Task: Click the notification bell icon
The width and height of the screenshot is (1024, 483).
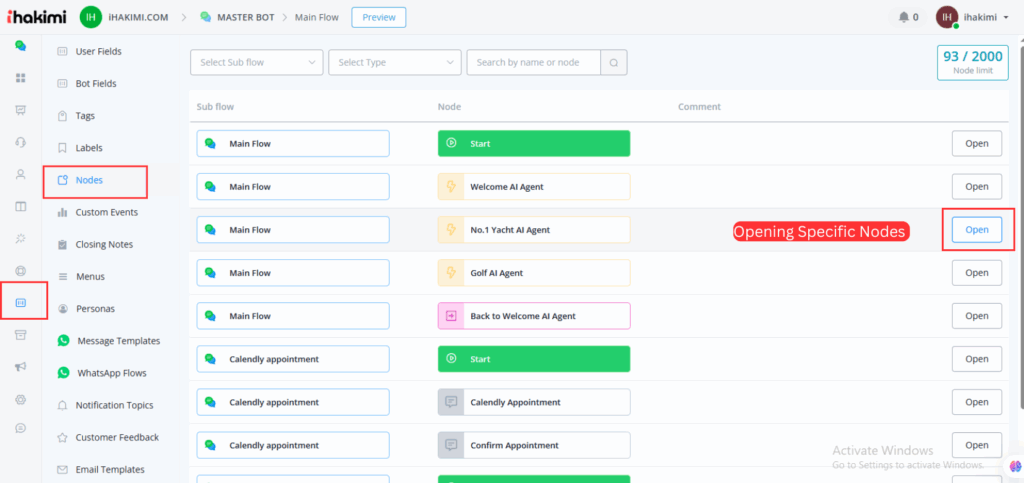Action: (905, 17)
